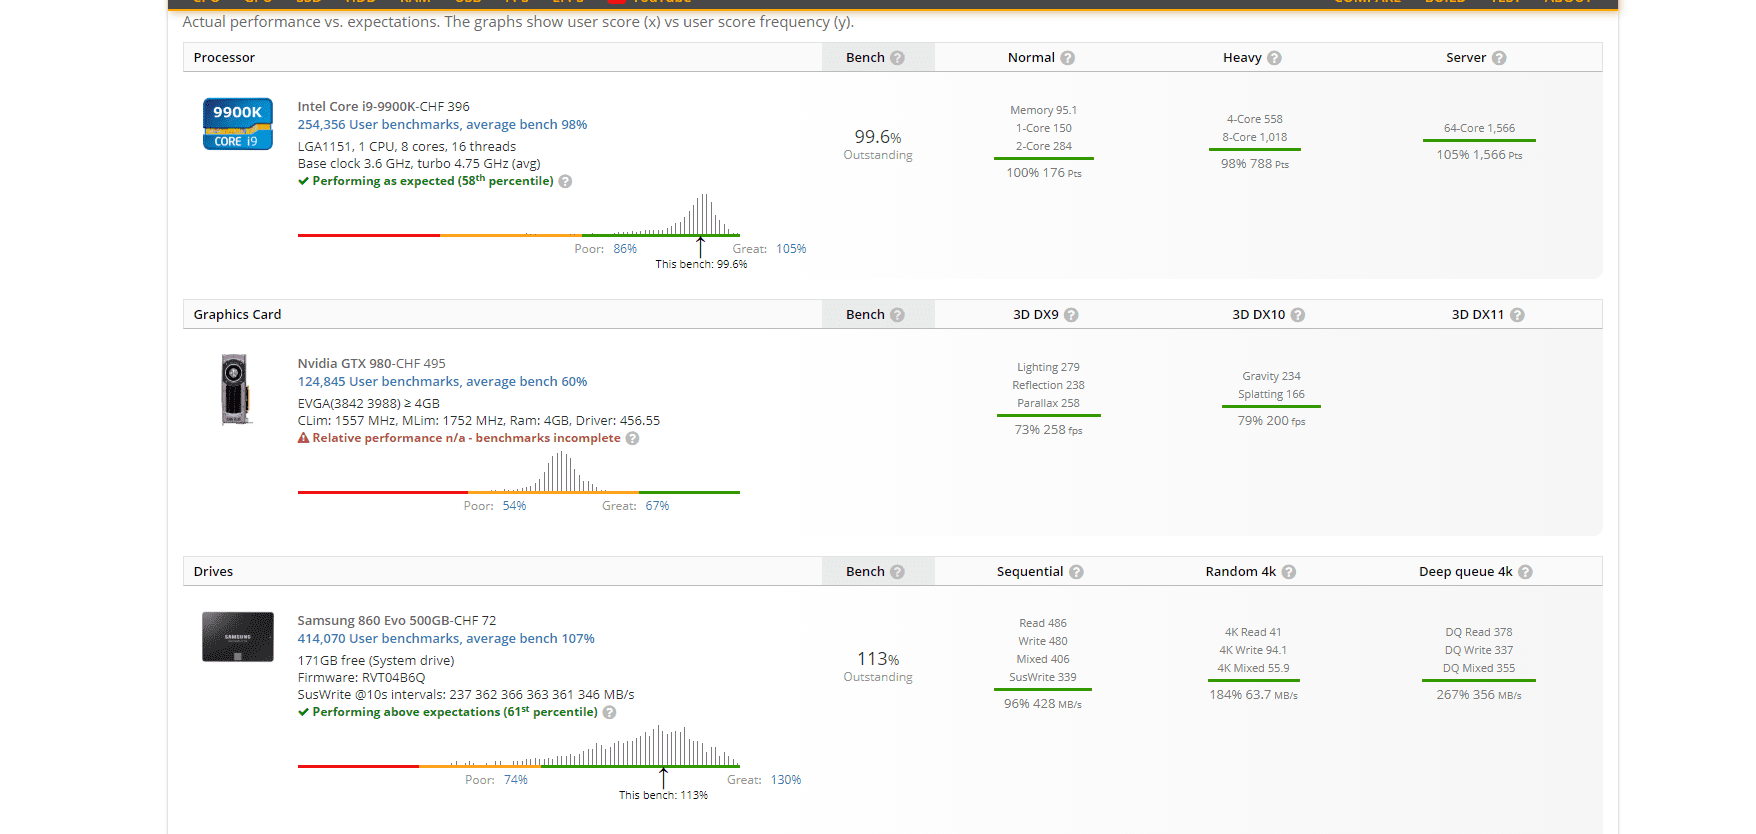Click 'Firmware: RVT04B6Q' text

click(x=361, y=678)
